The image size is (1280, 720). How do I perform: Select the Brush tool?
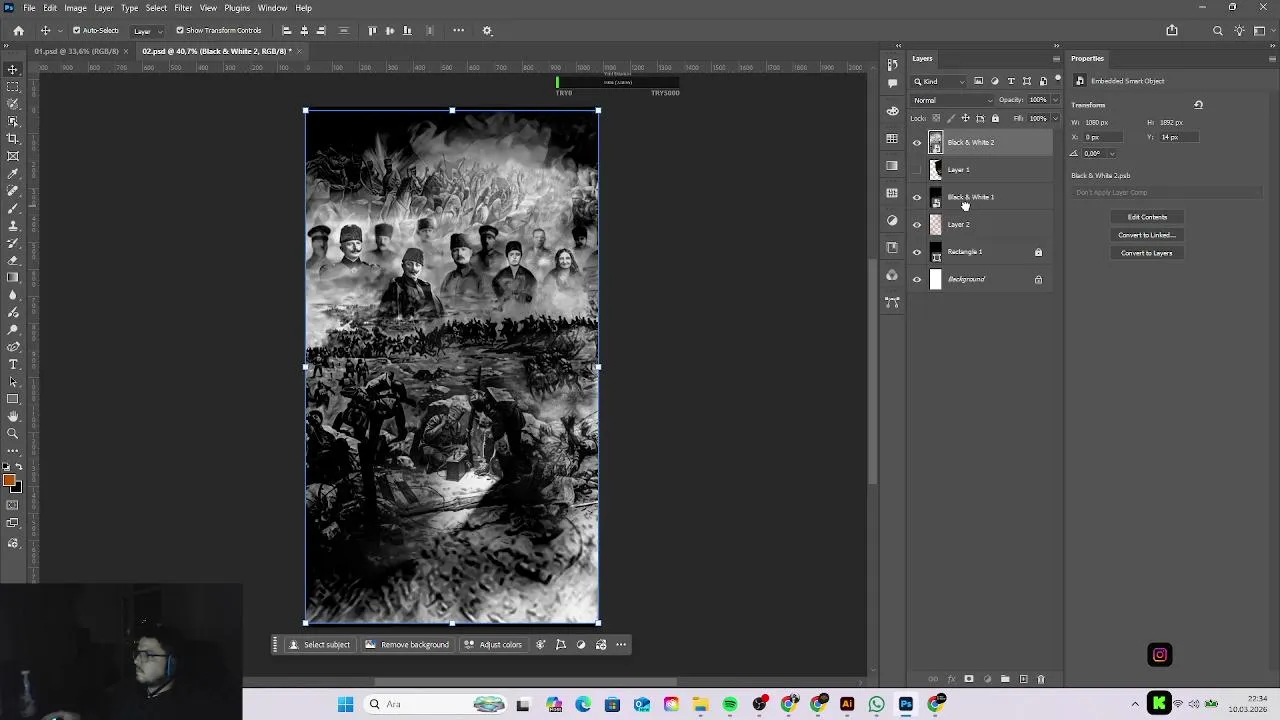[13, 208]
